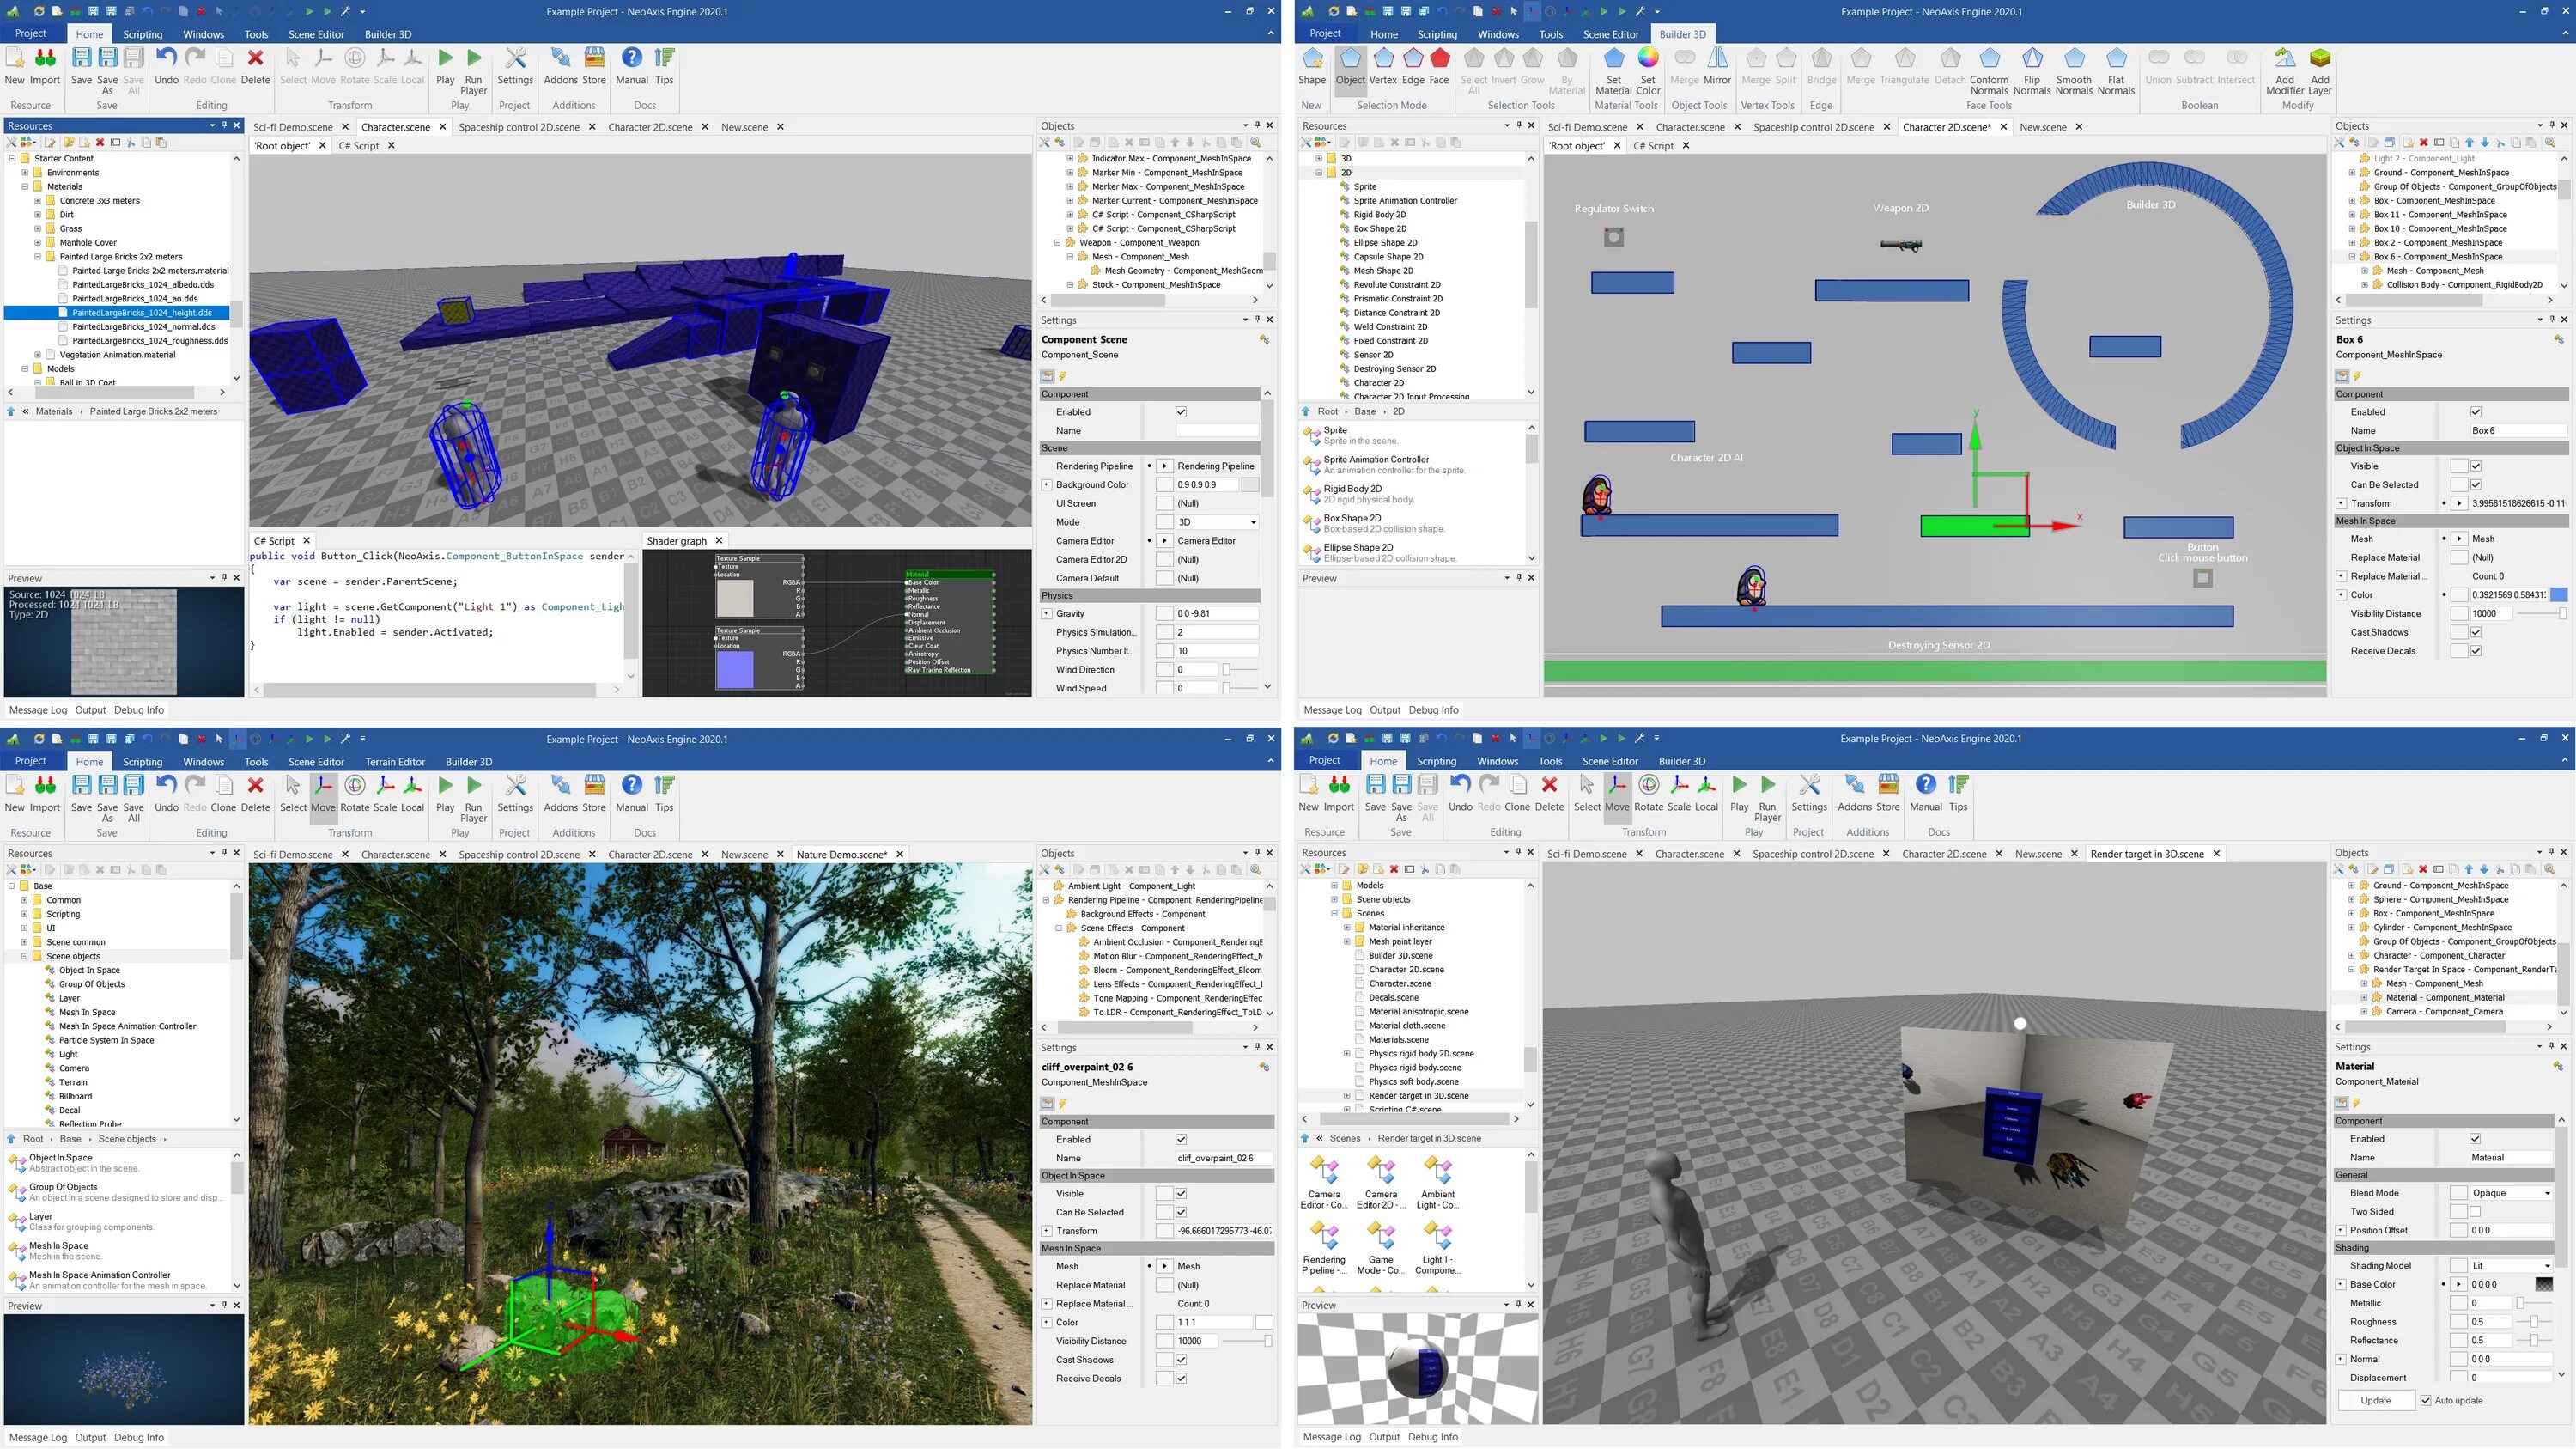2576x1449 pixels.
Task: Open the Blend Mode Opaque dropdown
Action: tap(2511, 1193)
